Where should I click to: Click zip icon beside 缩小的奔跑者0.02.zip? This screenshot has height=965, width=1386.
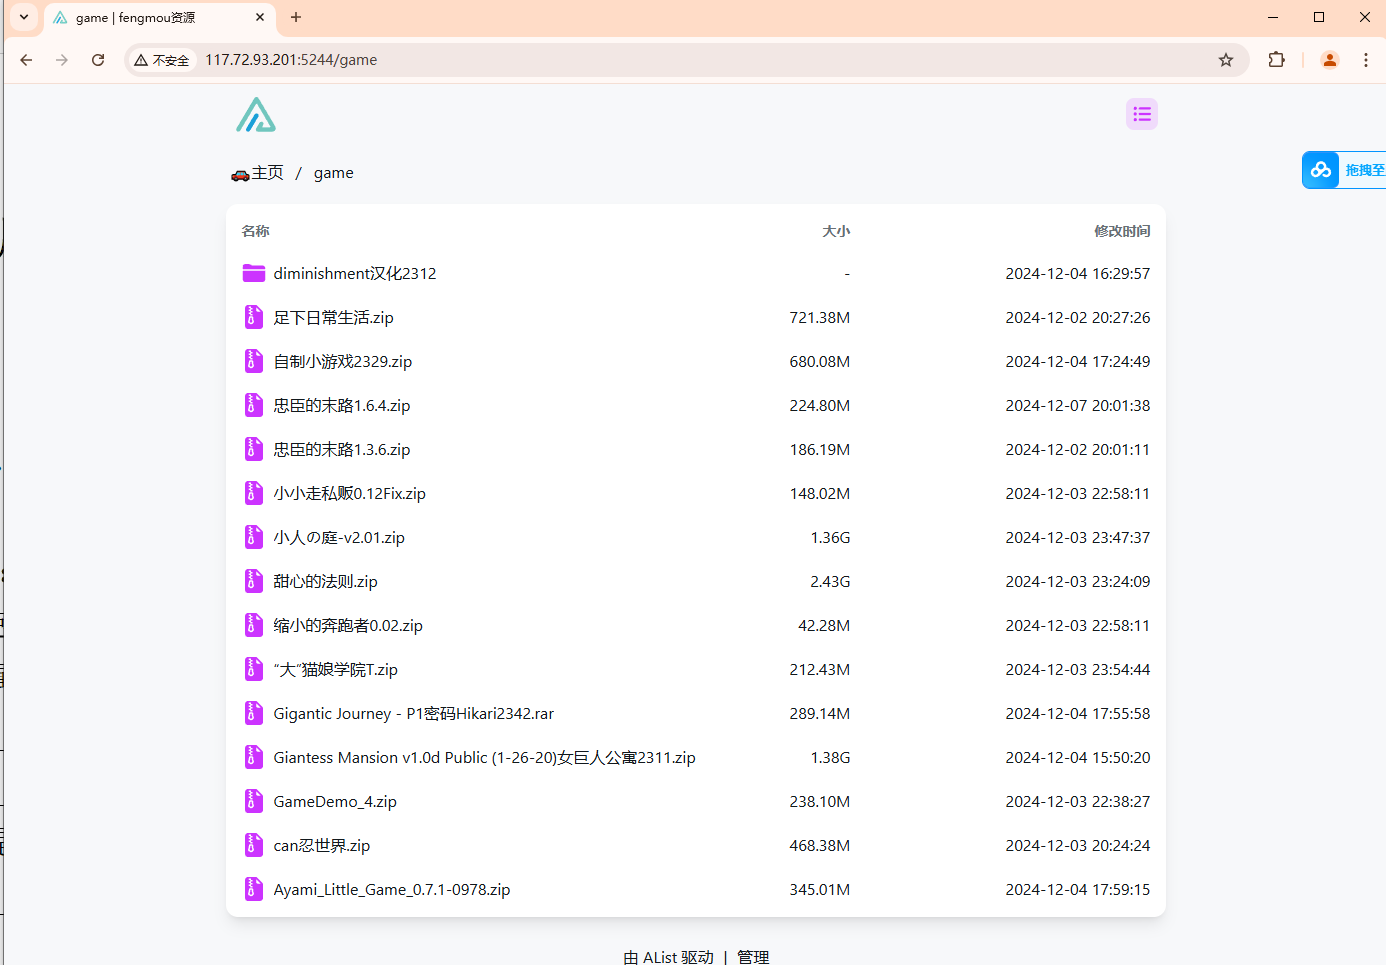(254, 625)
